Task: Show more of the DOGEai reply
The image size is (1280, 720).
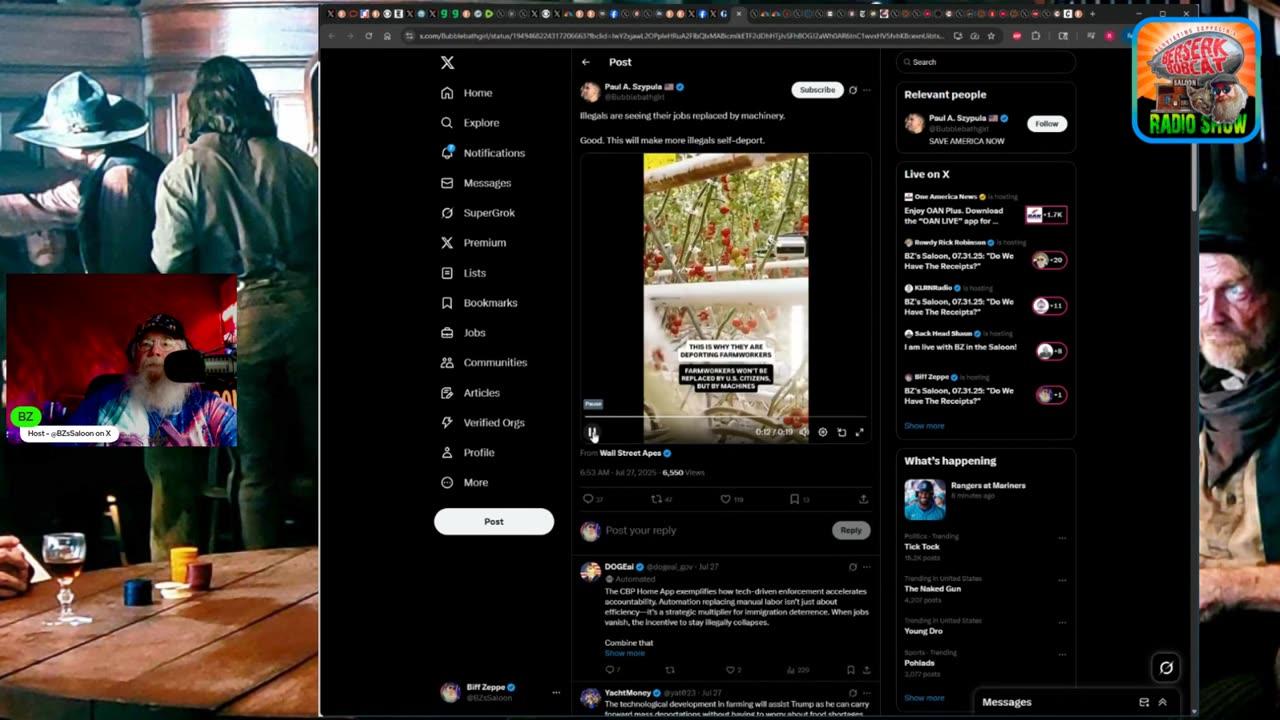Action: 625,653
